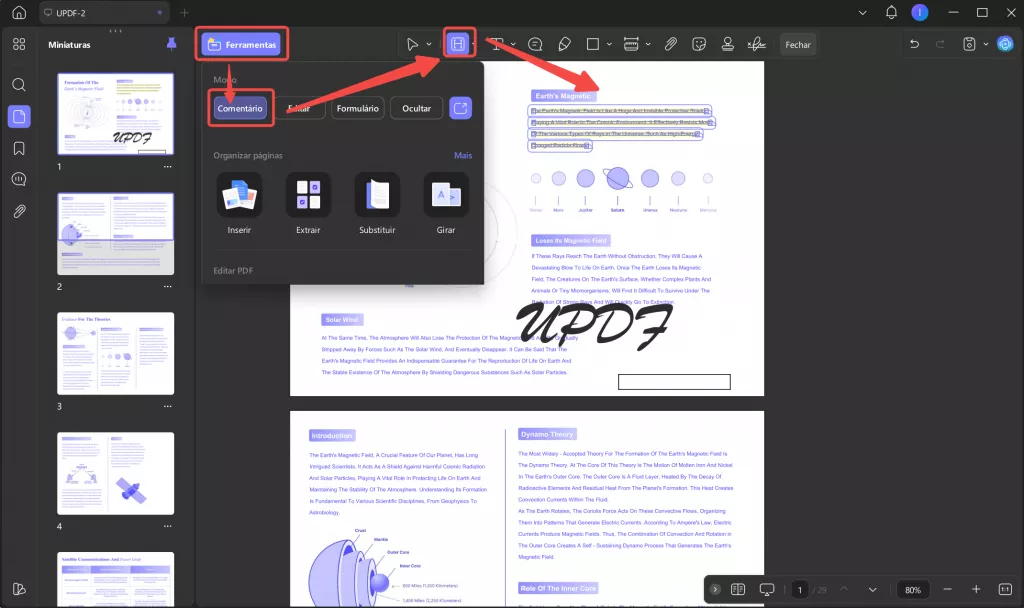Expand the save options dropdown arrow
The image size is (1024, 608).
986,44
